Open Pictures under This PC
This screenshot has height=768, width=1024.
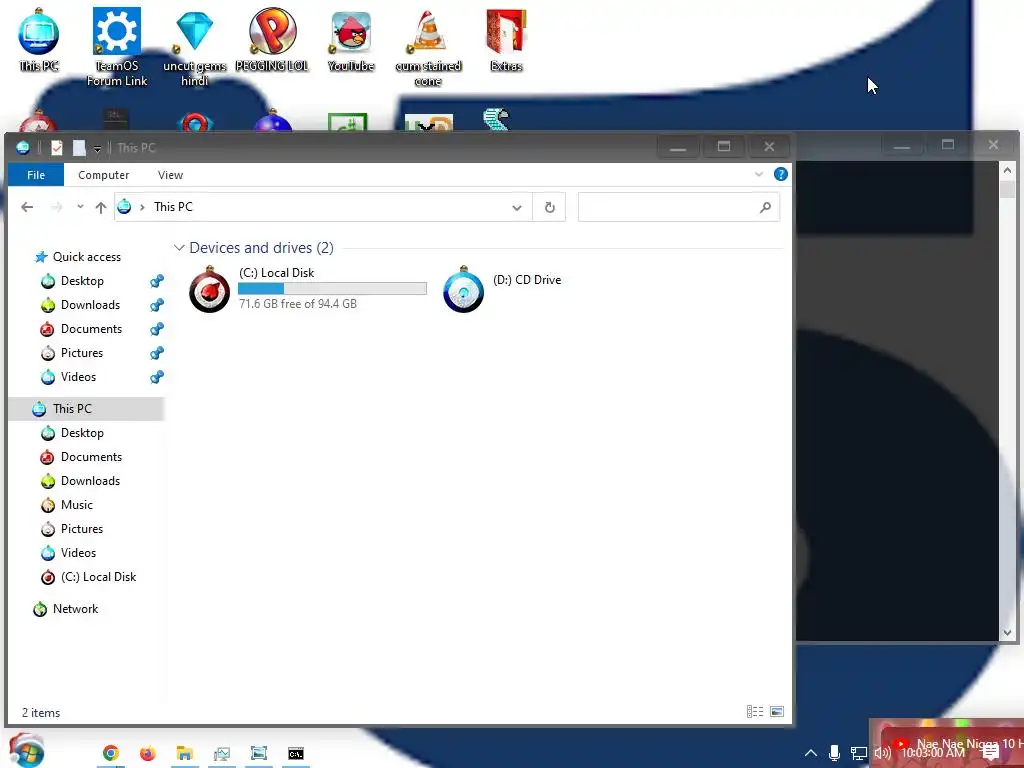[x=82, y=529]
